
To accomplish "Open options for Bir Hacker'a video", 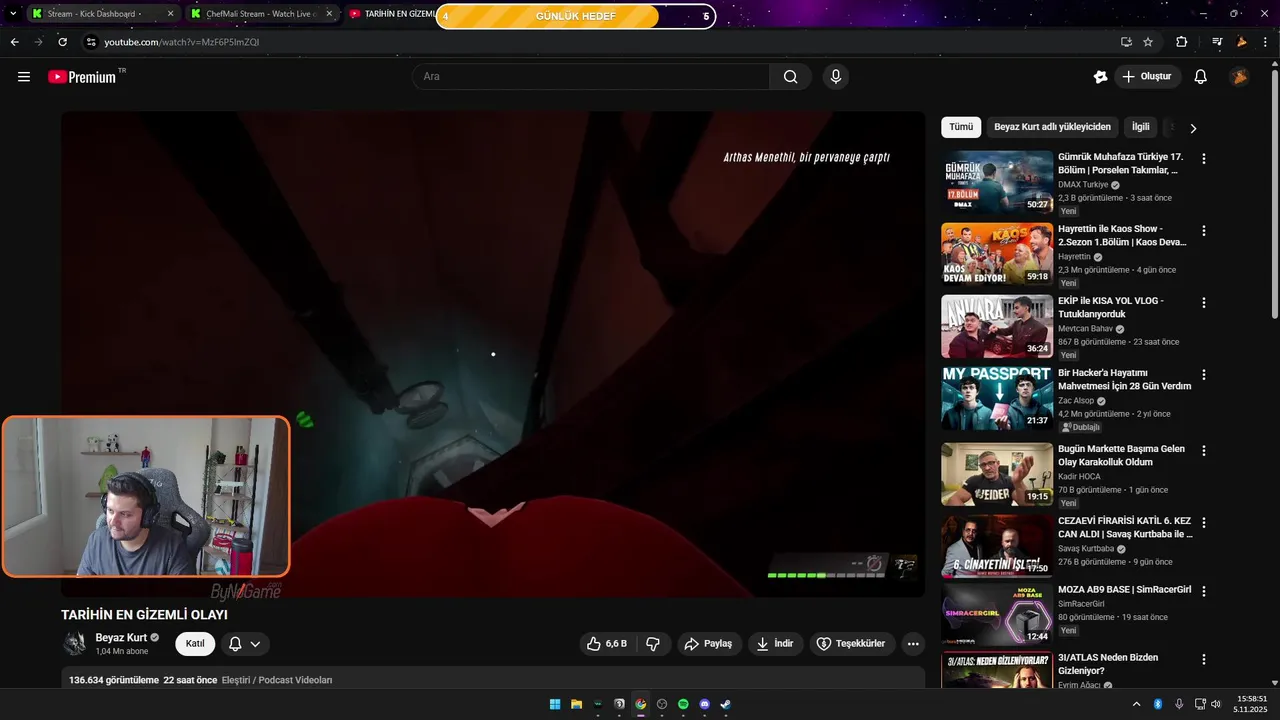I will point(1204,375).
